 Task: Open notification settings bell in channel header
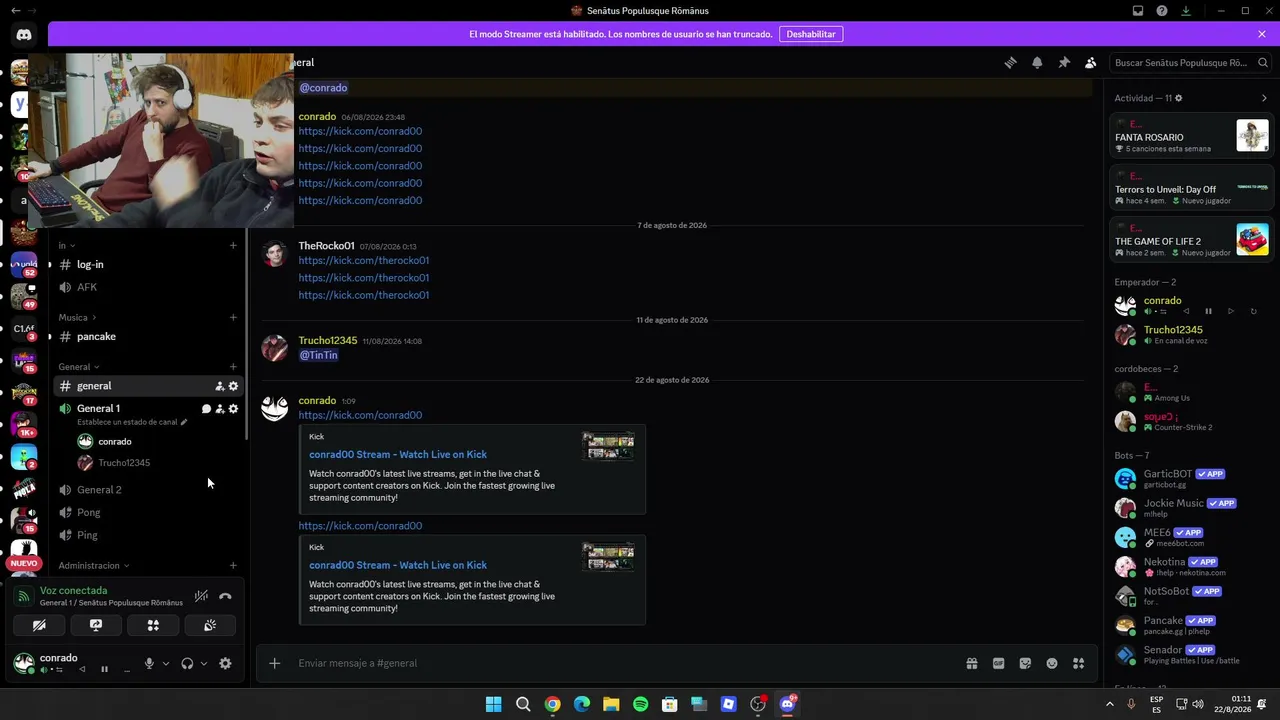[1037, 62]
